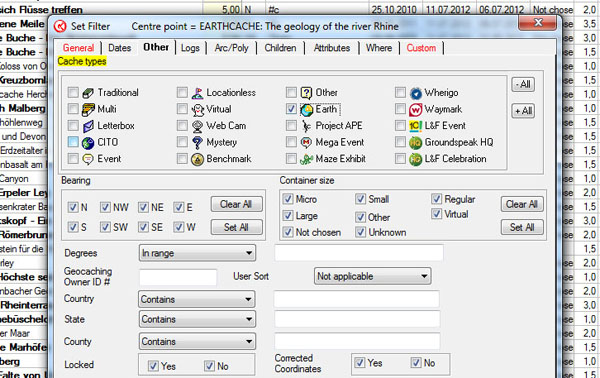Click the Benchmark icon
The width and height of the screenshot is (600, 378).
197,159
